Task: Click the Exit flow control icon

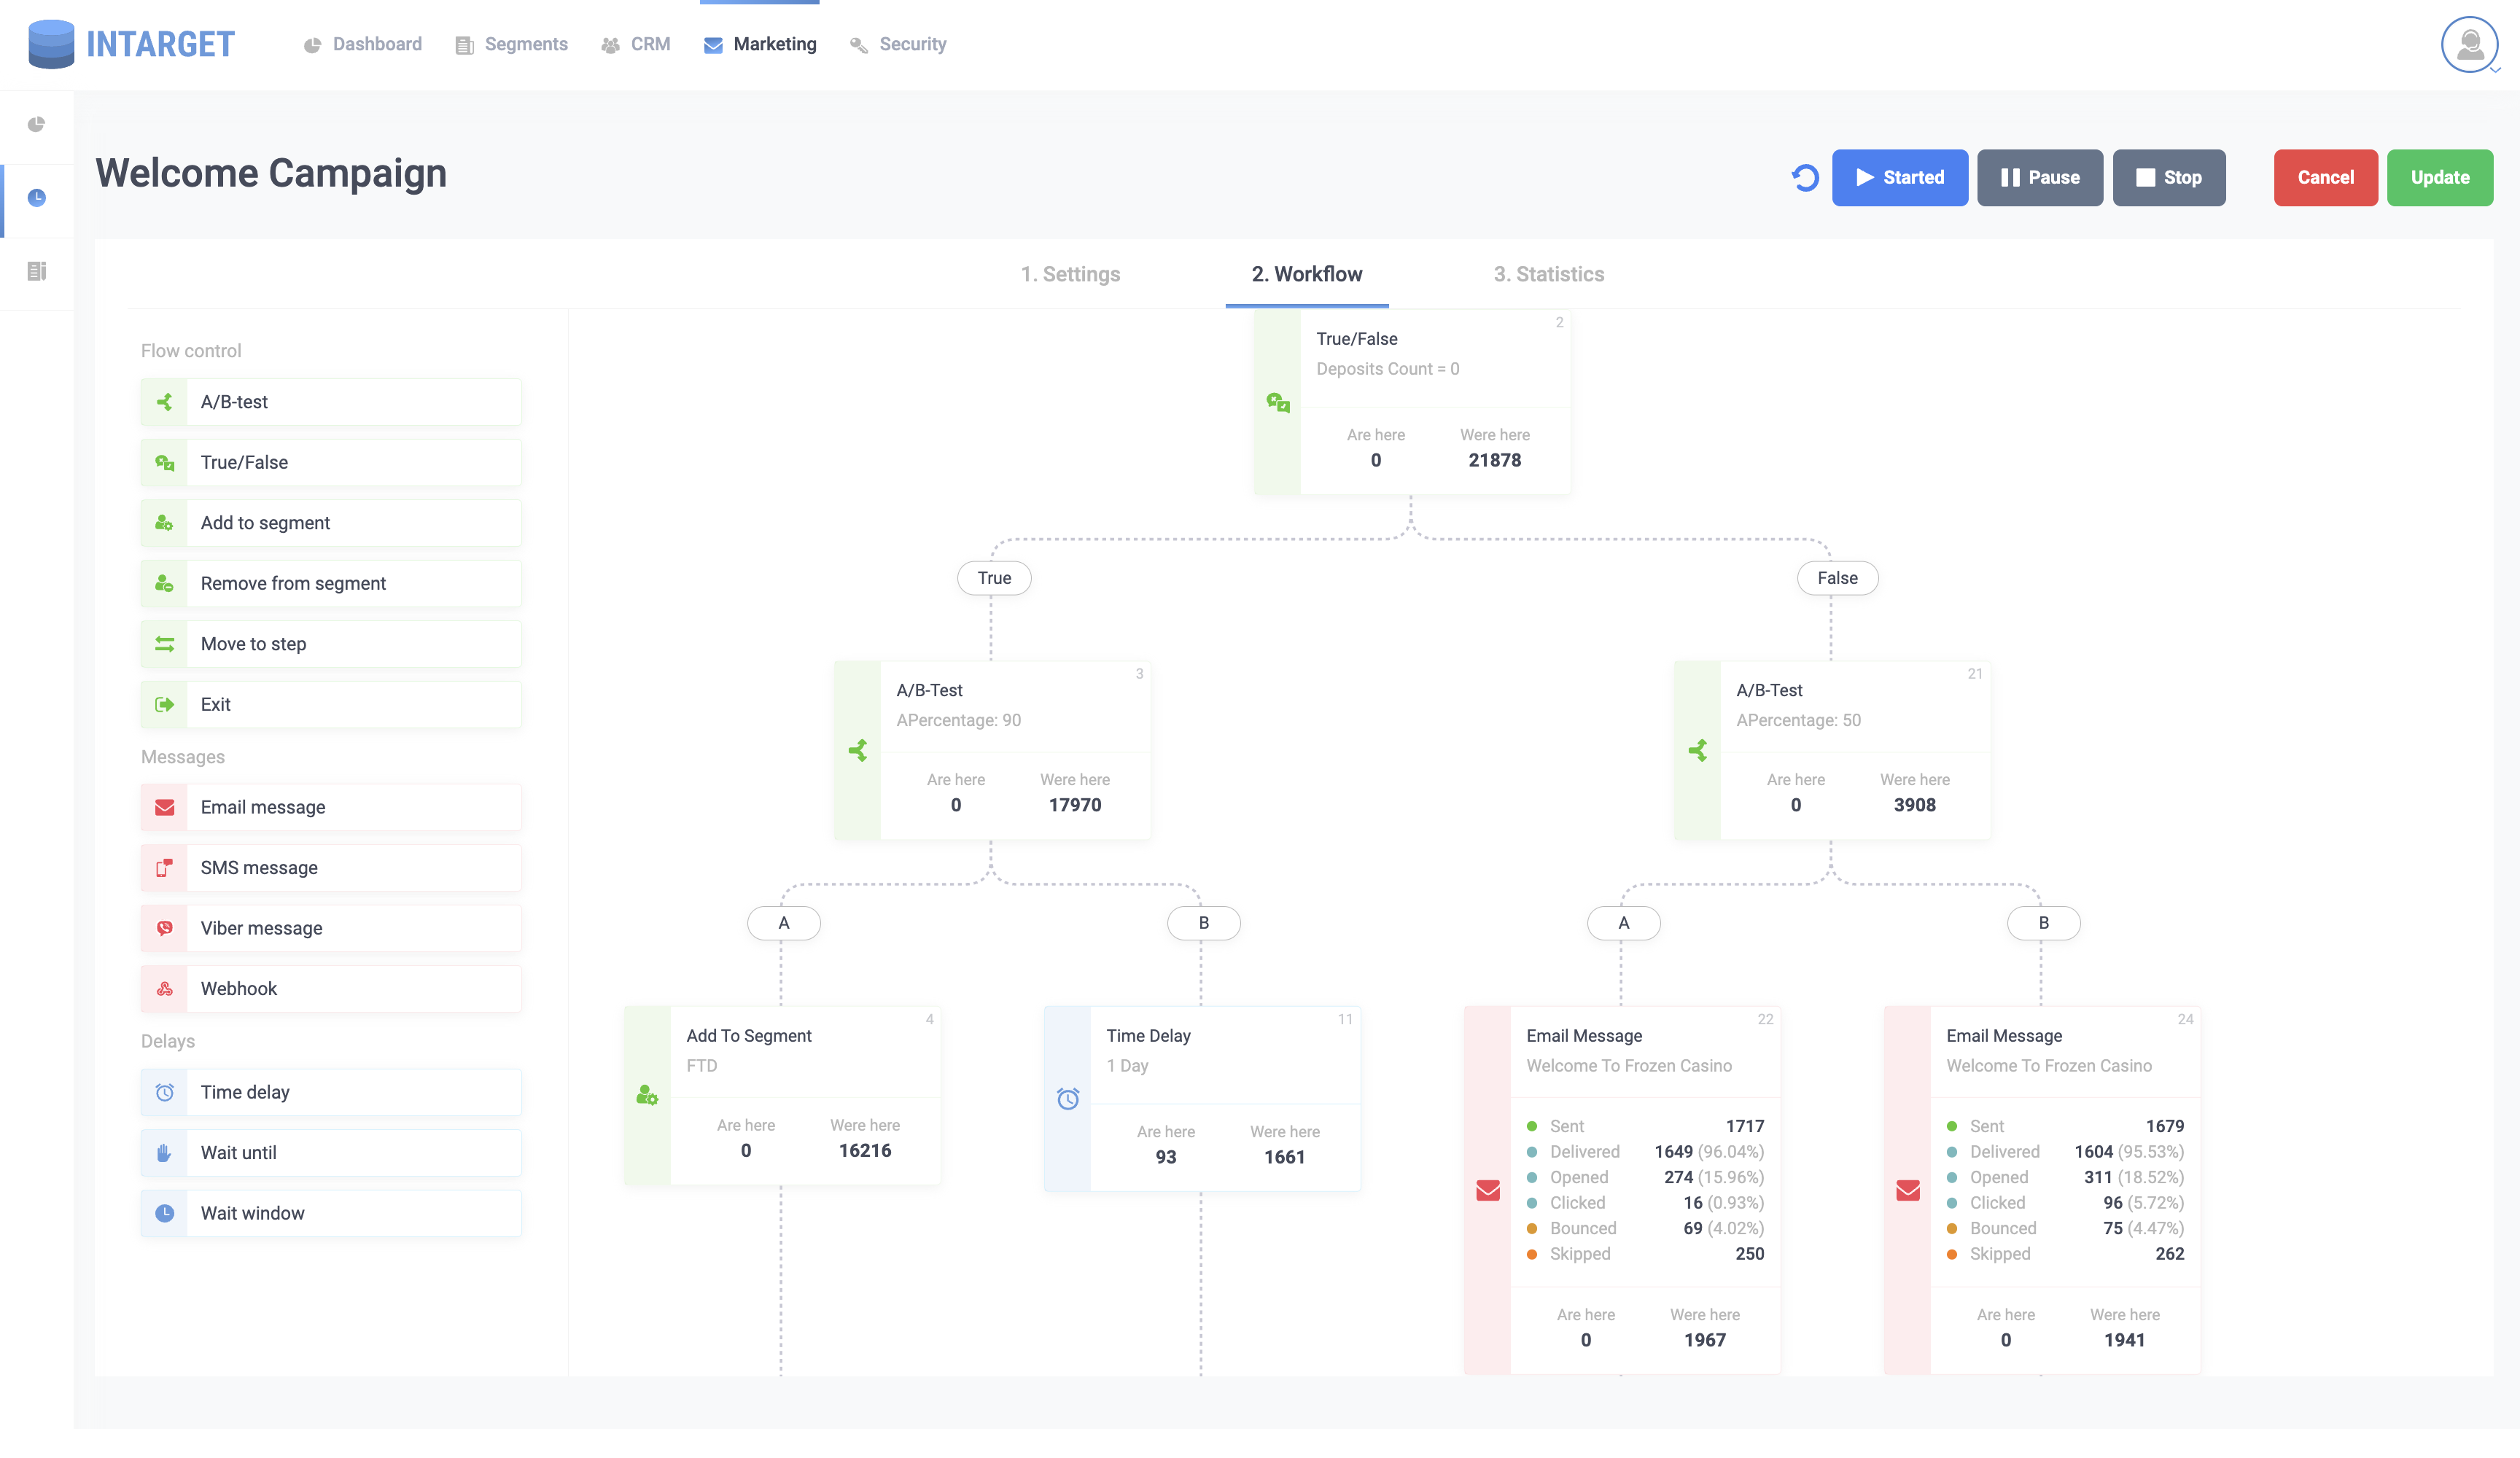Action: pos(165,703)
